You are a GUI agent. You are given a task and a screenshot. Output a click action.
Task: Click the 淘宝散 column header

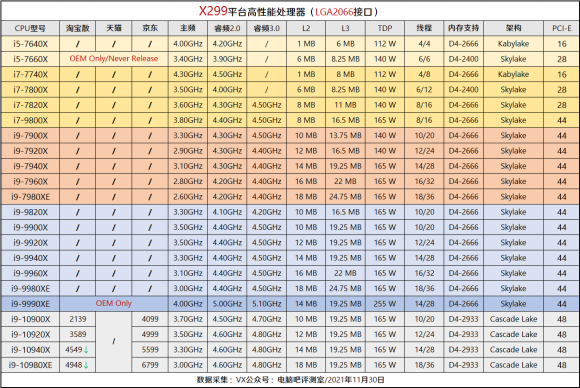[78, 28]
